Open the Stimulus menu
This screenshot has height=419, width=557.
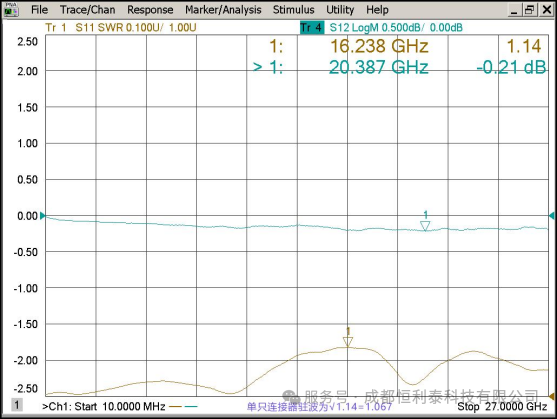click(293, 10)
